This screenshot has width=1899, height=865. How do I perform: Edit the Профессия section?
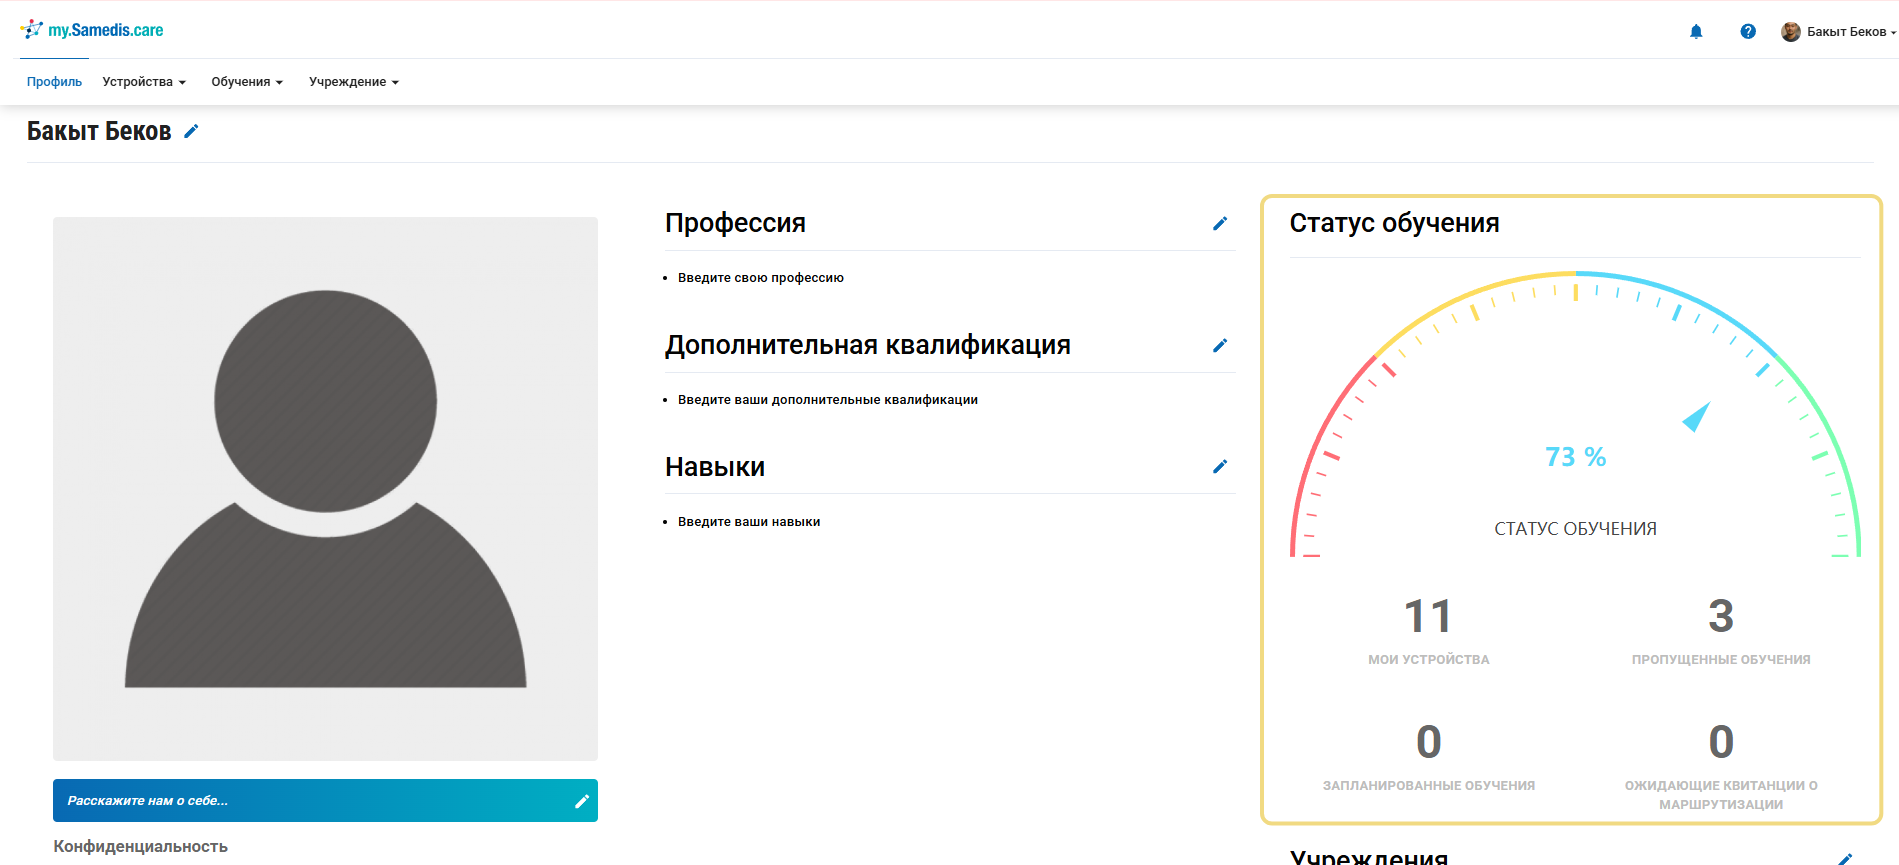1220,223
